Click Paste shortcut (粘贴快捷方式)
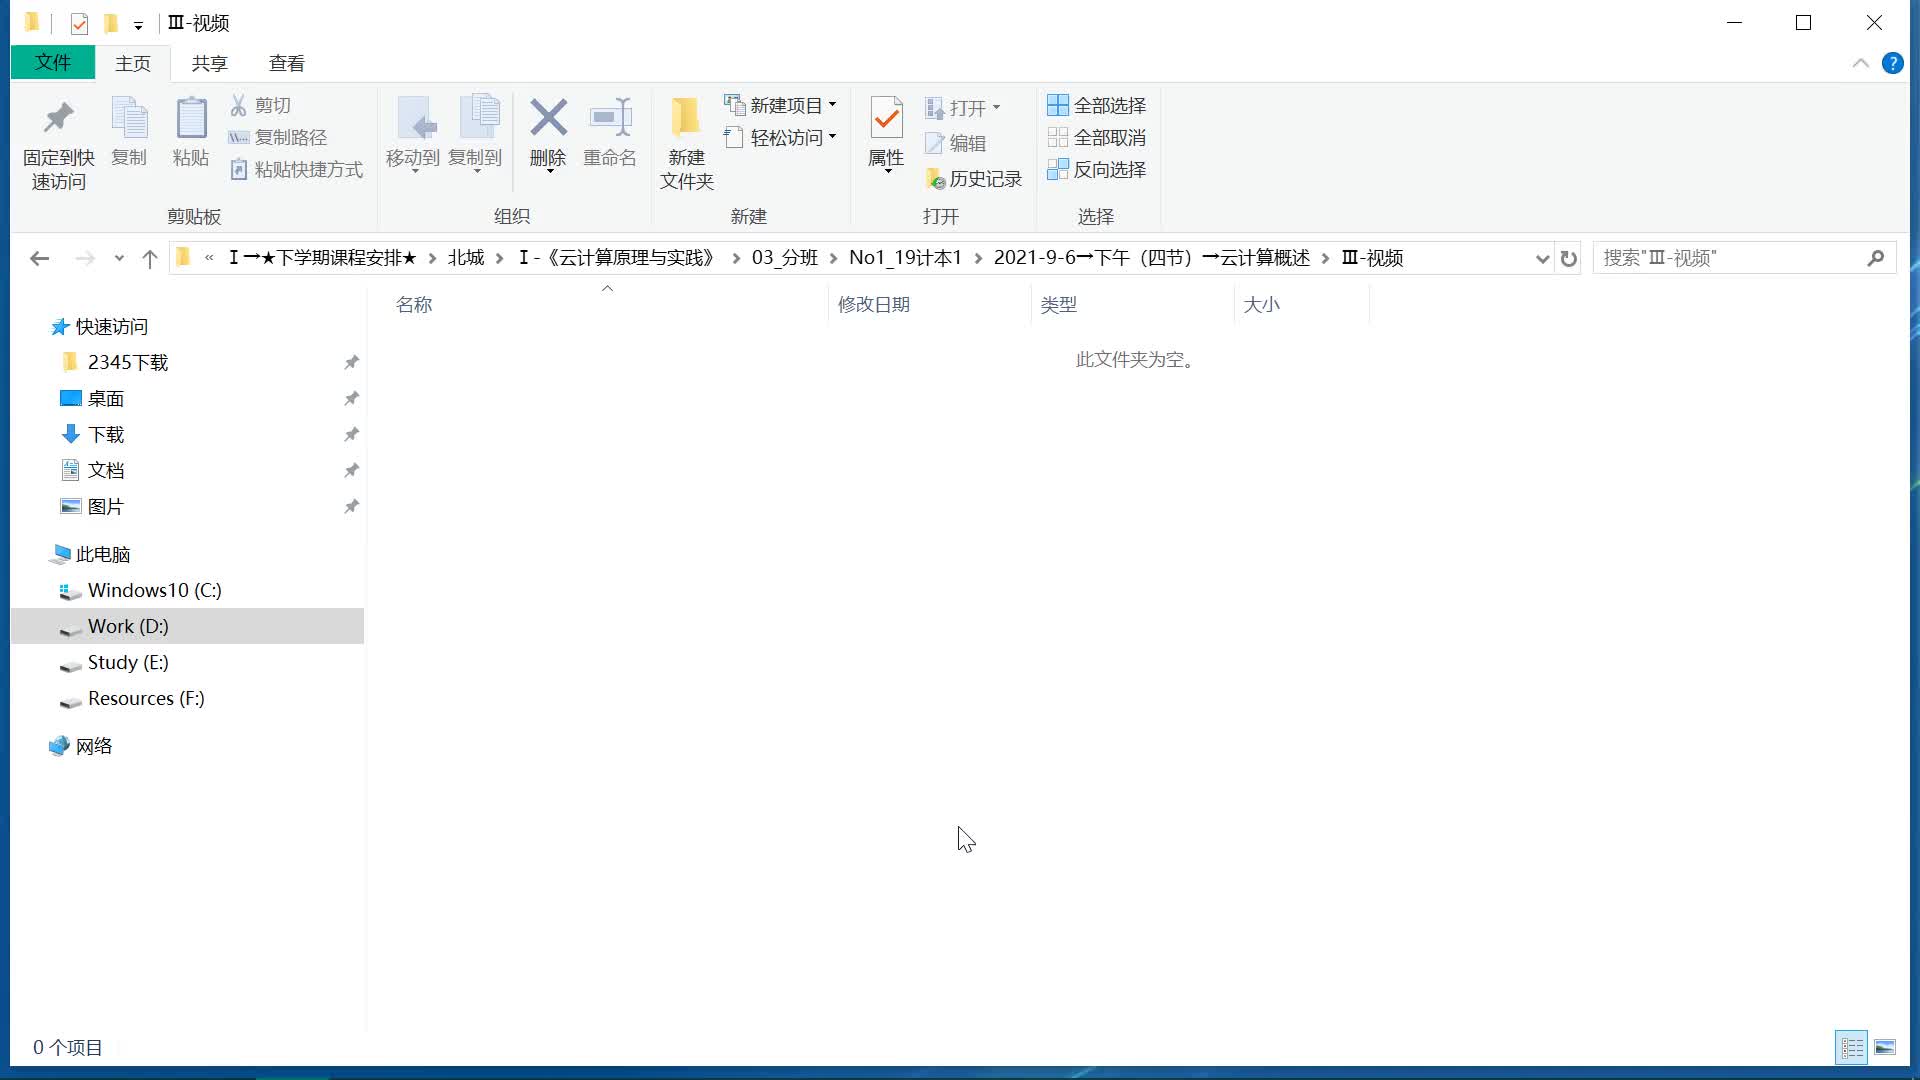This screenshot has width=1920, height=1080. 296,169
